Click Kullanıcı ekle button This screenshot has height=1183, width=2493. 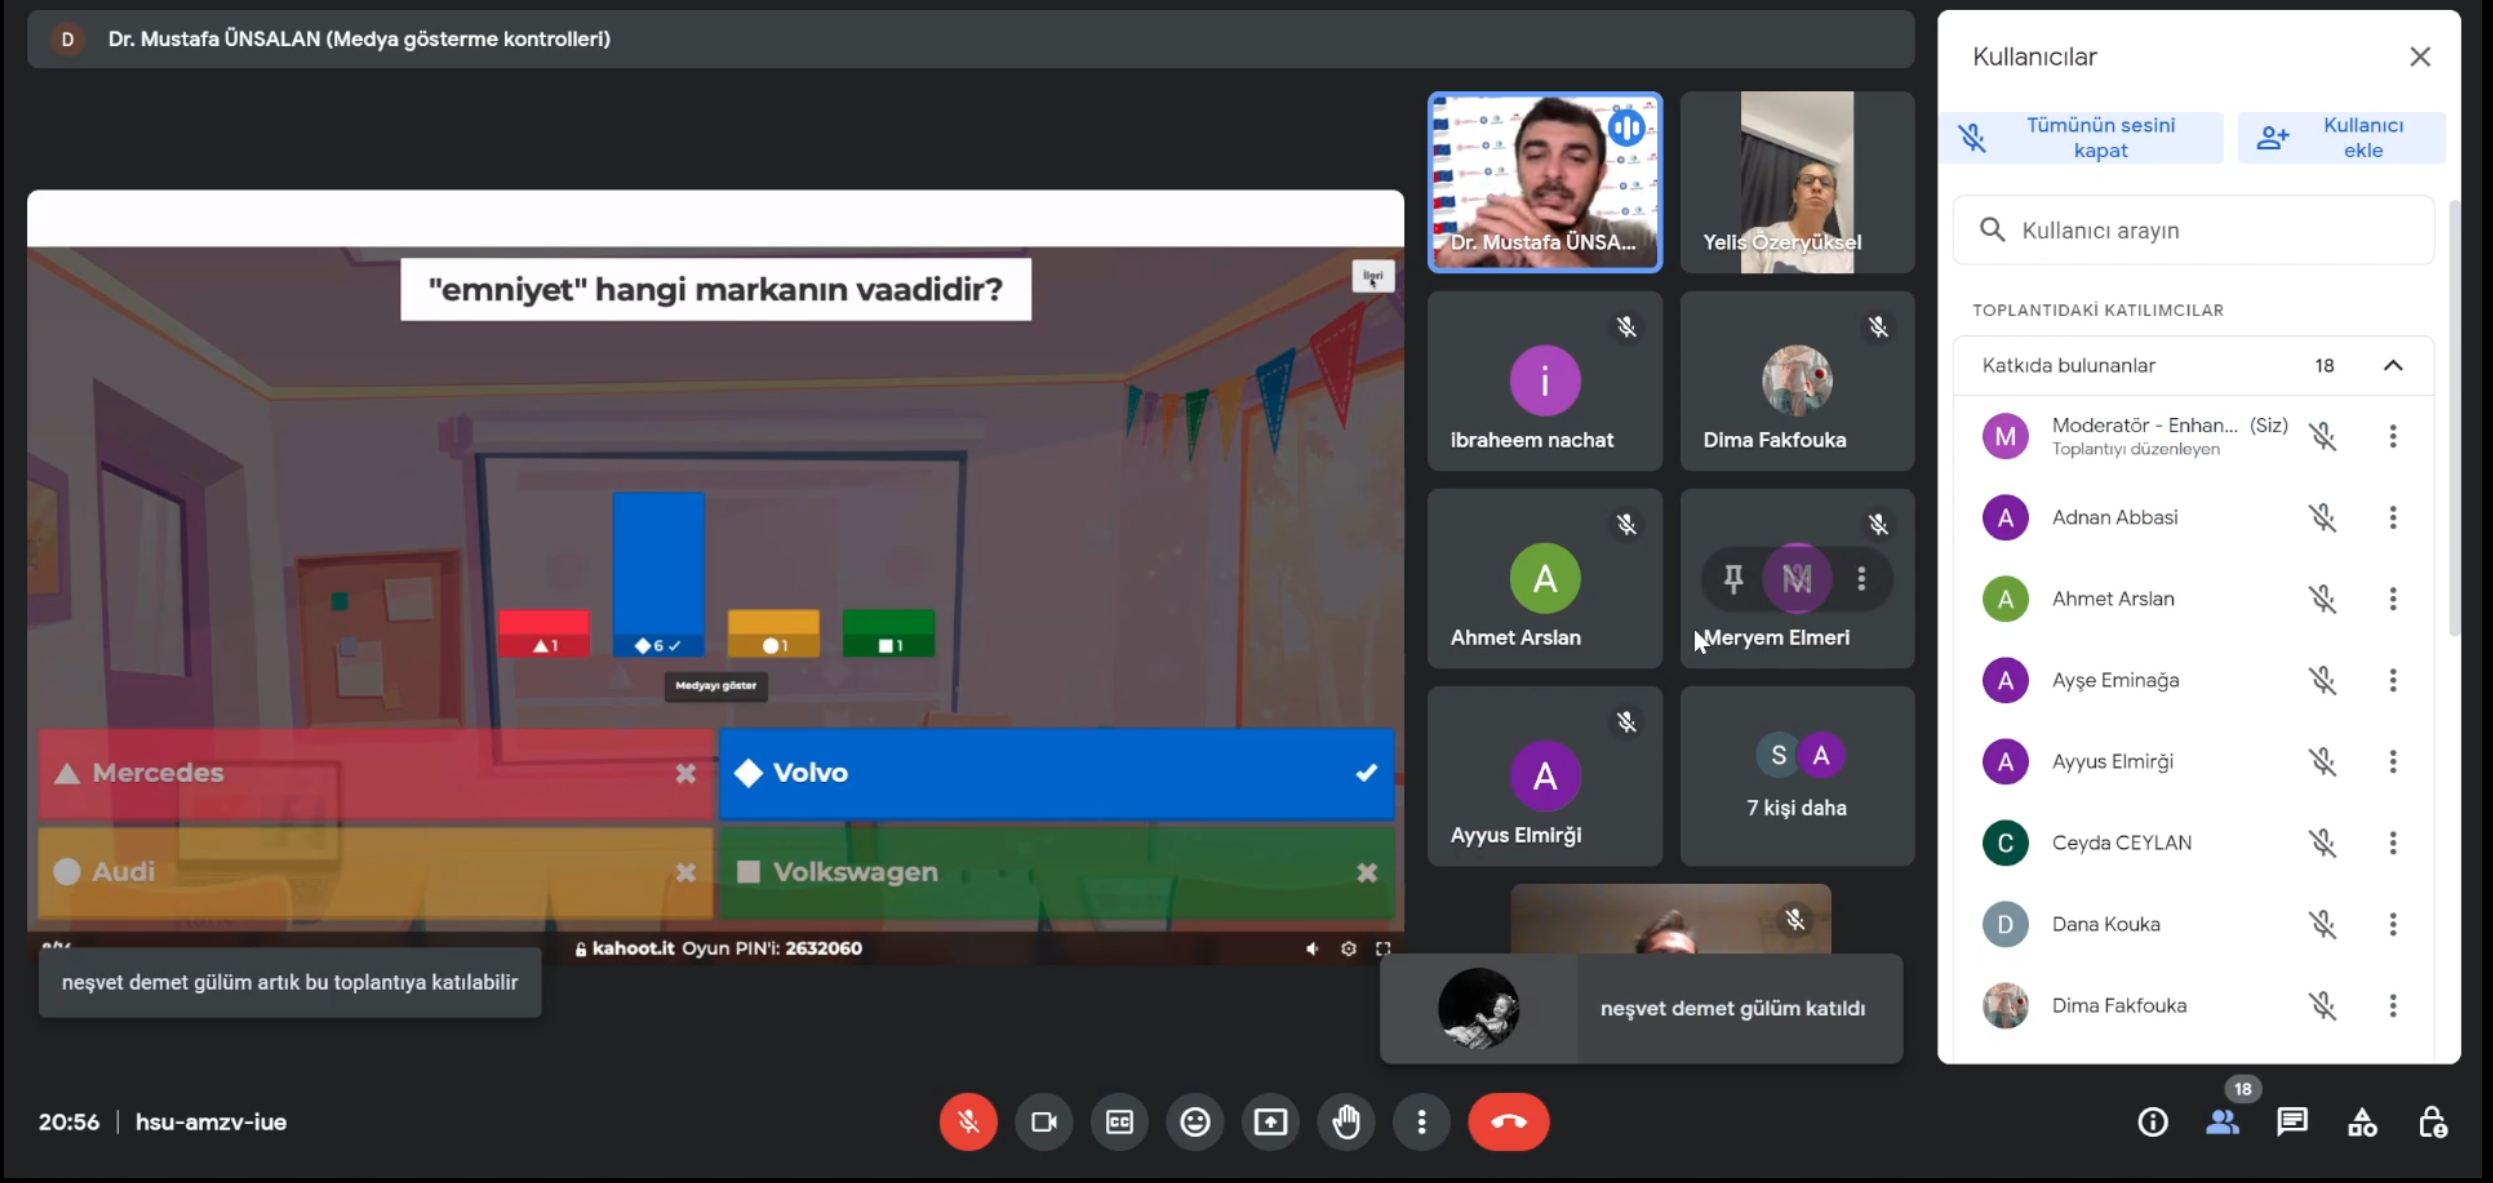pos(2342,138)
